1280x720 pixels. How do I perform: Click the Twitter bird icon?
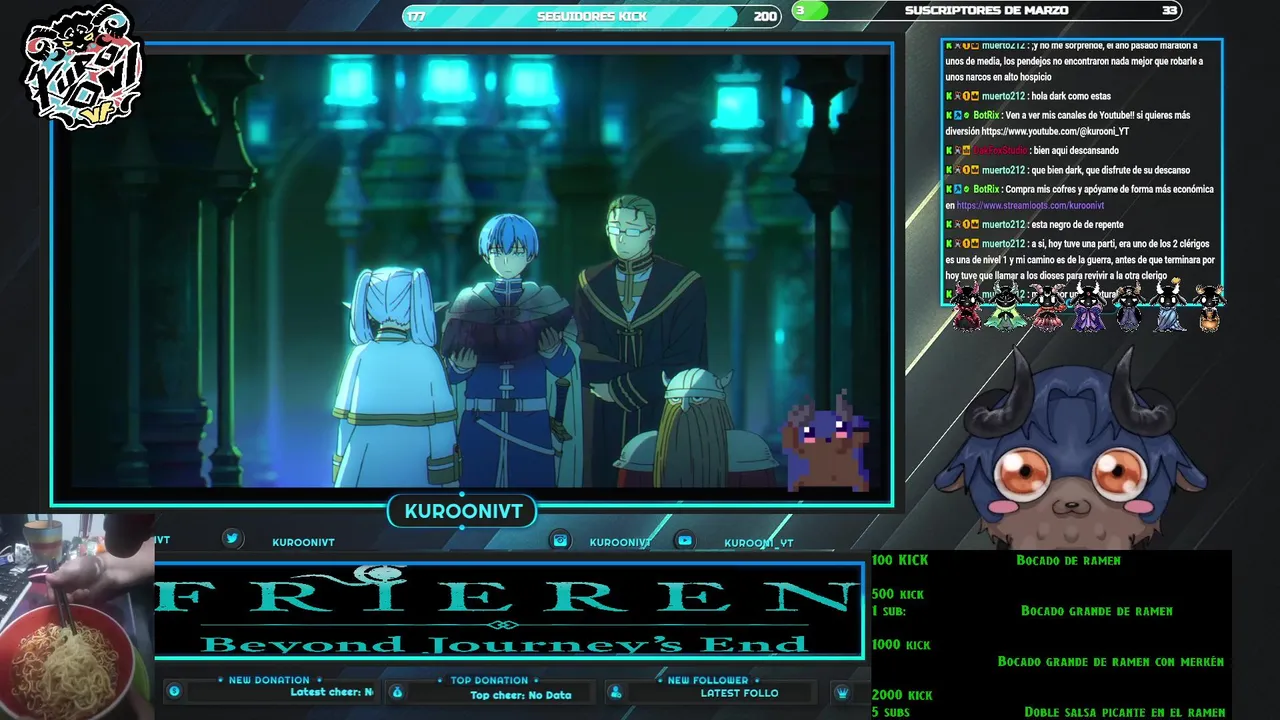(x=232, y=538)
